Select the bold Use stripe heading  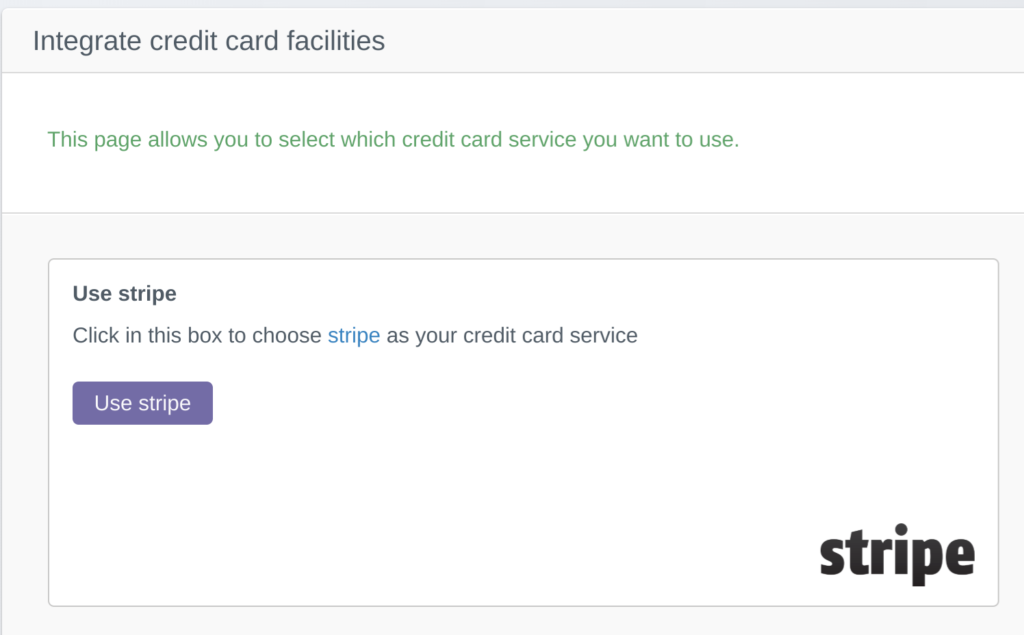tap(124, 294)
